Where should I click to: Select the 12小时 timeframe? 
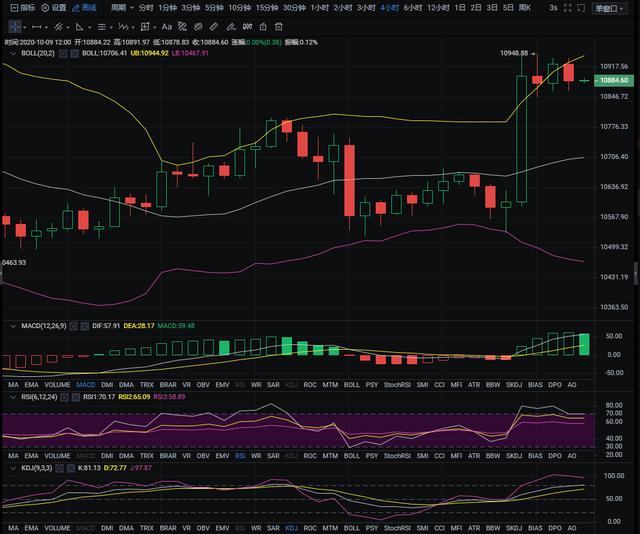point(438,8)
